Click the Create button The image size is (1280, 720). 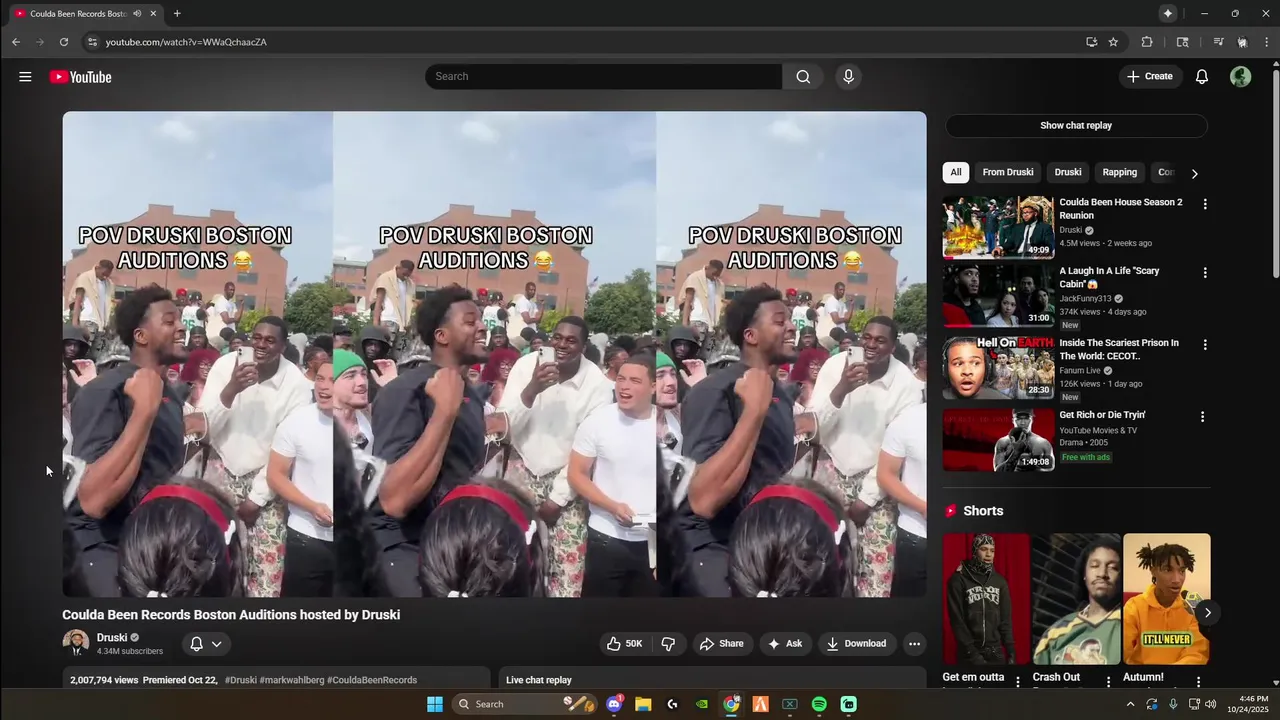(1150, 77)
